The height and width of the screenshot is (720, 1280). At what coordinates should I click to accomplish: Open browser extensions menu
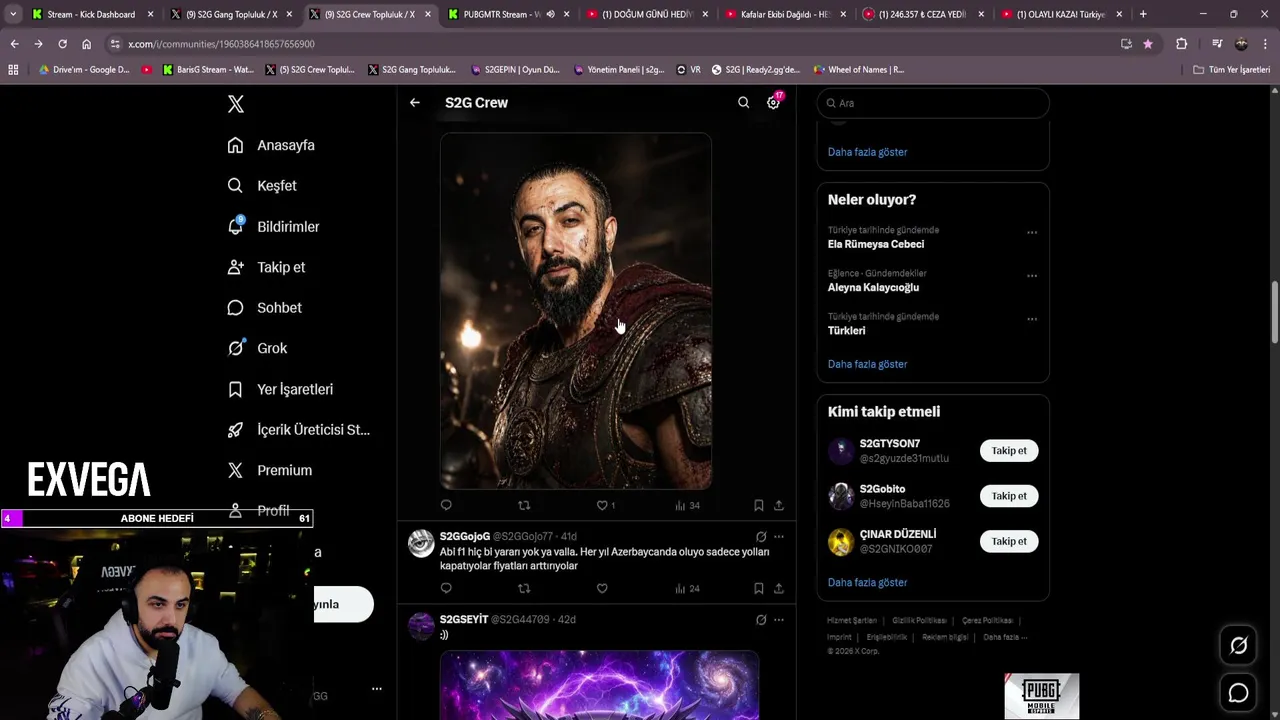click(1181, 44)
